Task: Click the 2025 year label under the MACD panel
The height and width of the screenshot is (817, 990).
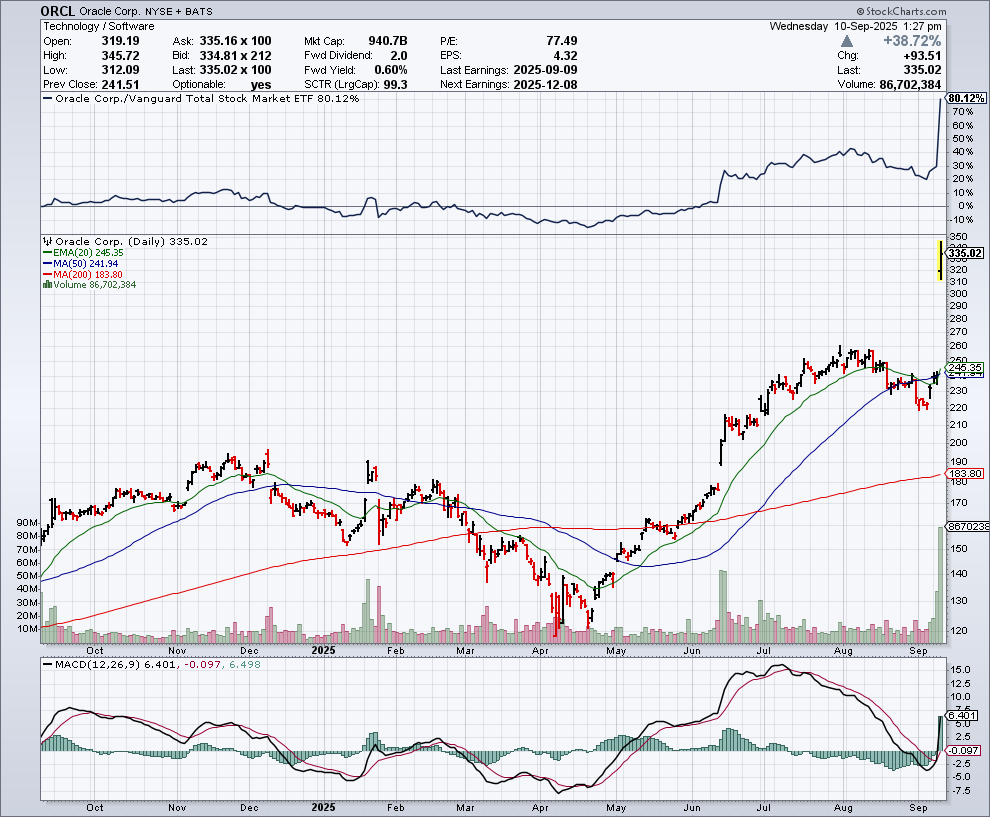Action: pyautogui.click(x=323, y=808)
